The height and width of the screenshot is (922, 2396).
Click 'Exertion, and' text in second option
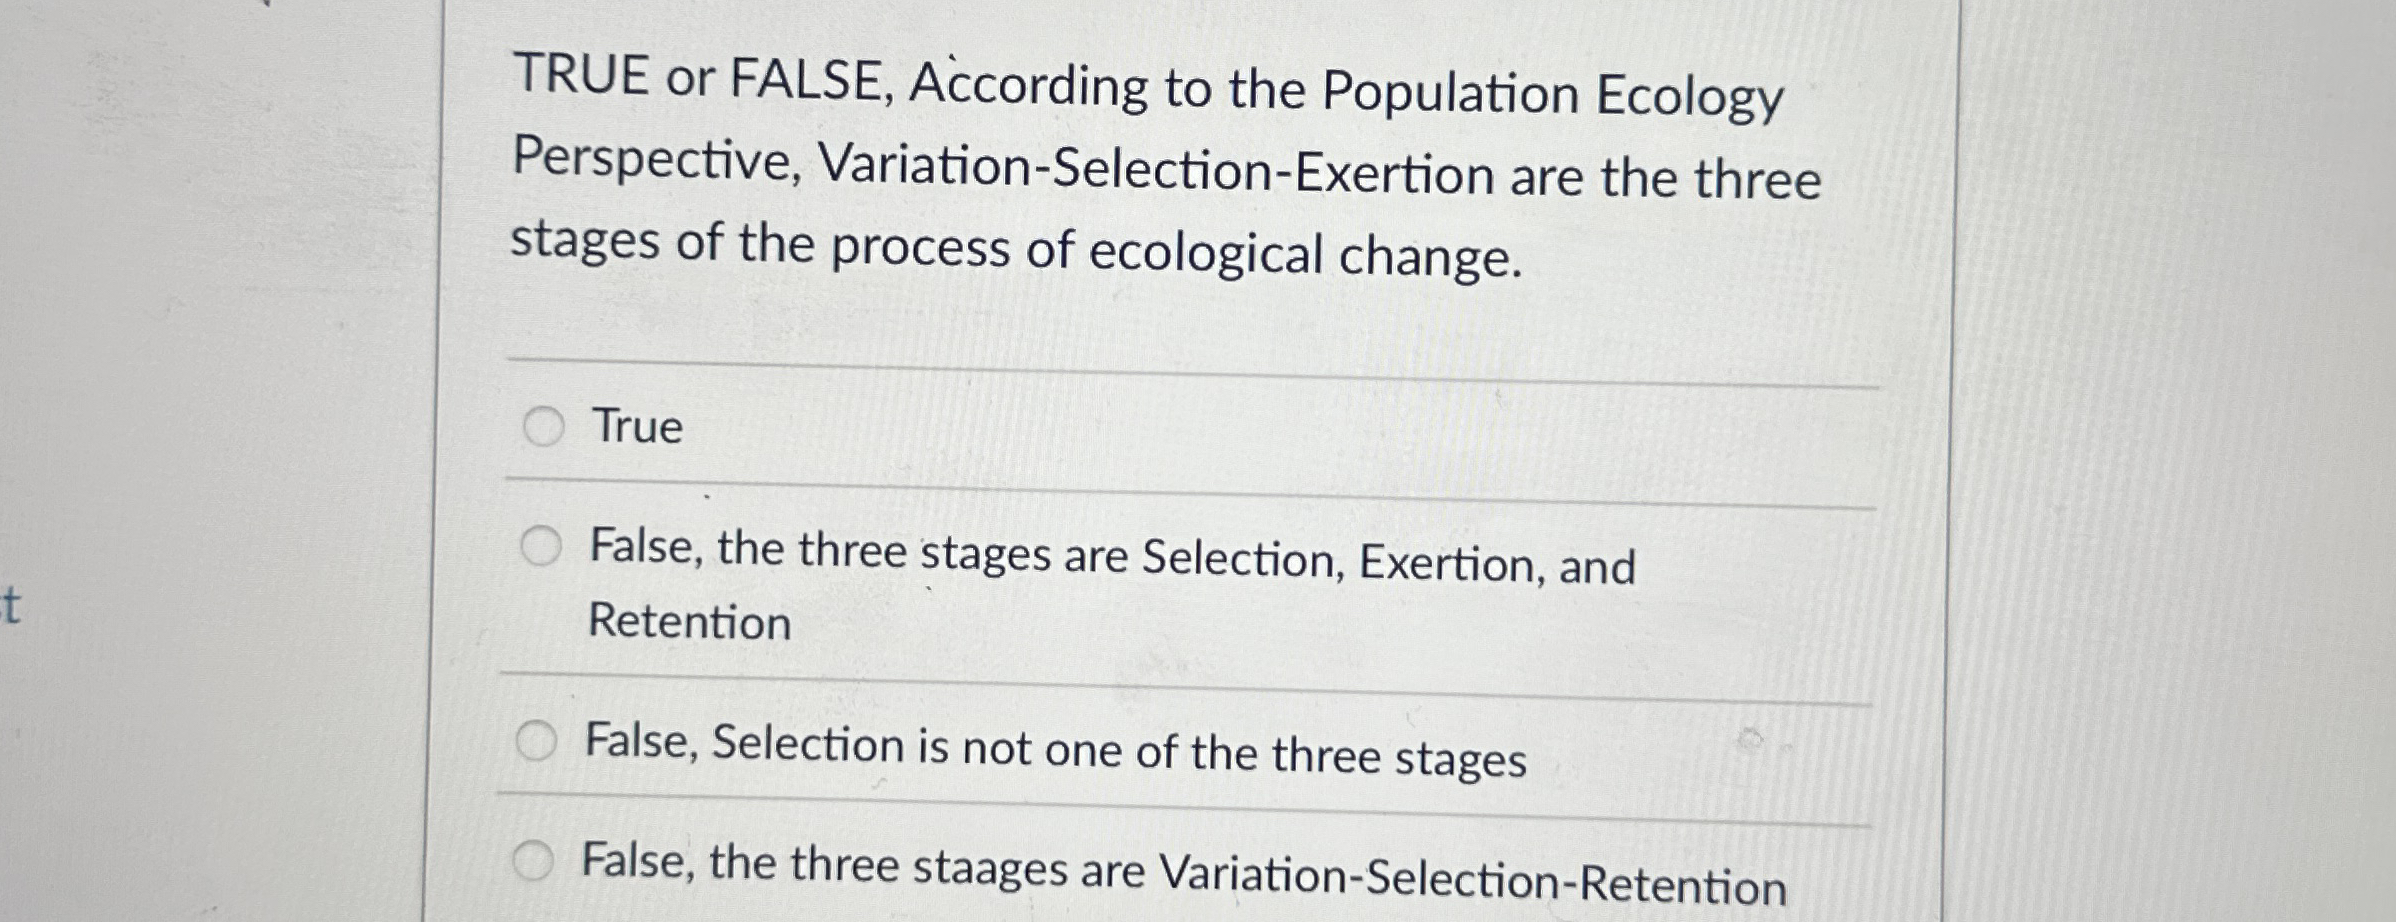point(1496,565)
